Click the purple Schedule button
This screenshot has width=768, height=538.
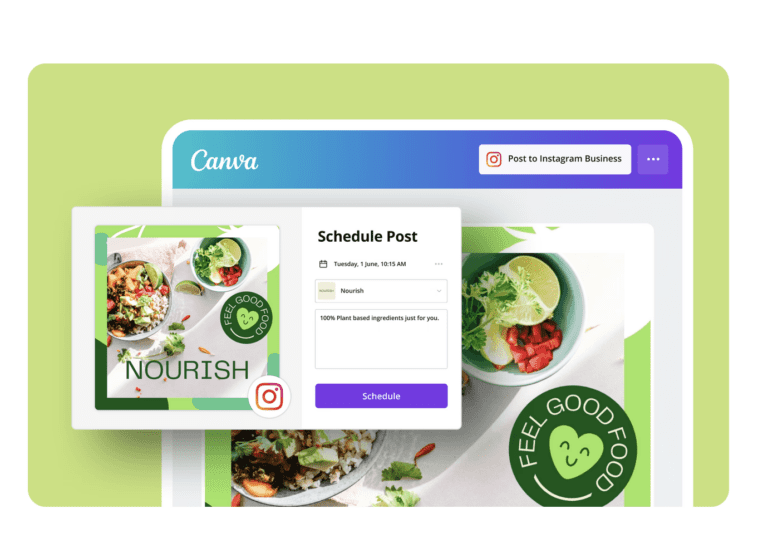point(381,396)
